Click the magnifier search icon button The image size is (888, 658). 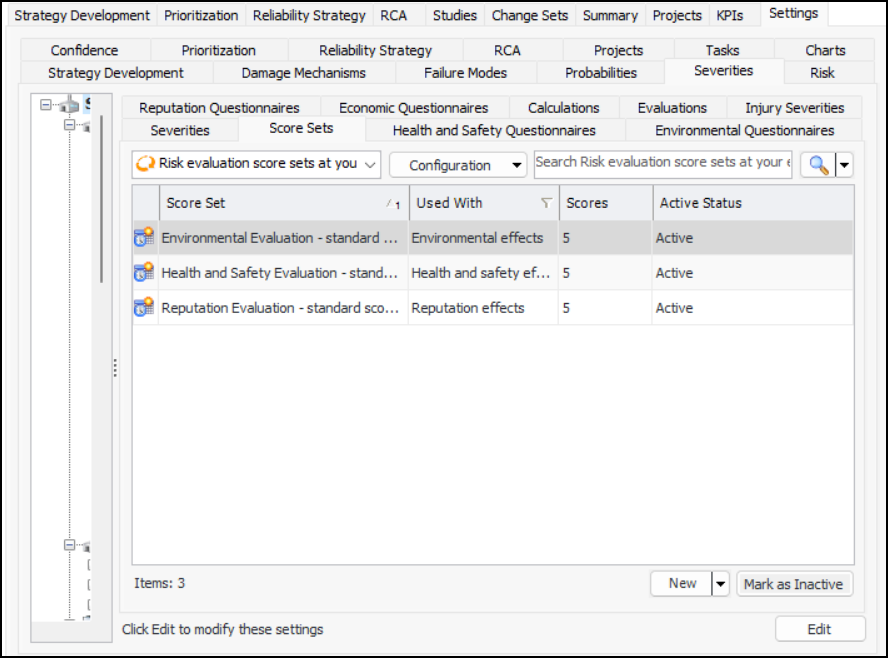point(818,165)
